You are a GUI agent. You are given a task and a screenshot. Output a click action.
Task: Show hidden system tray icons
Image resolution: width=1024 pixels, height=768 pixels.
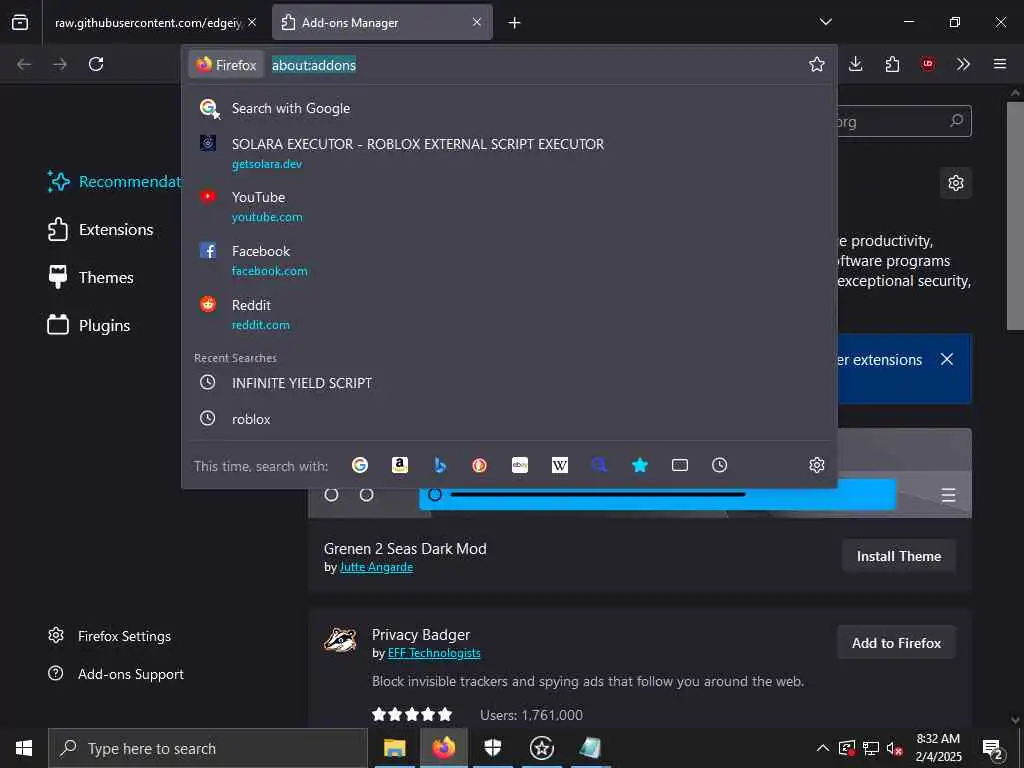point(823,748)
